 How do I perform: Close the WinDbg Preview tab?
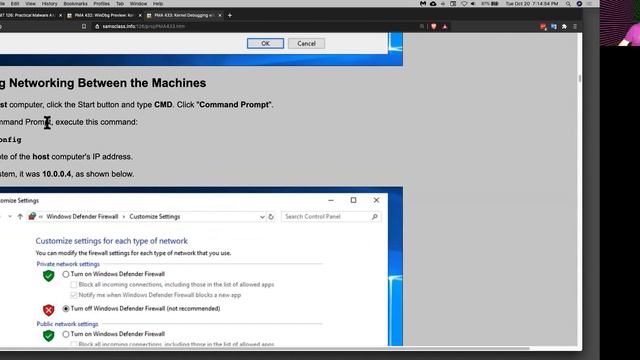tap(140, 15)
